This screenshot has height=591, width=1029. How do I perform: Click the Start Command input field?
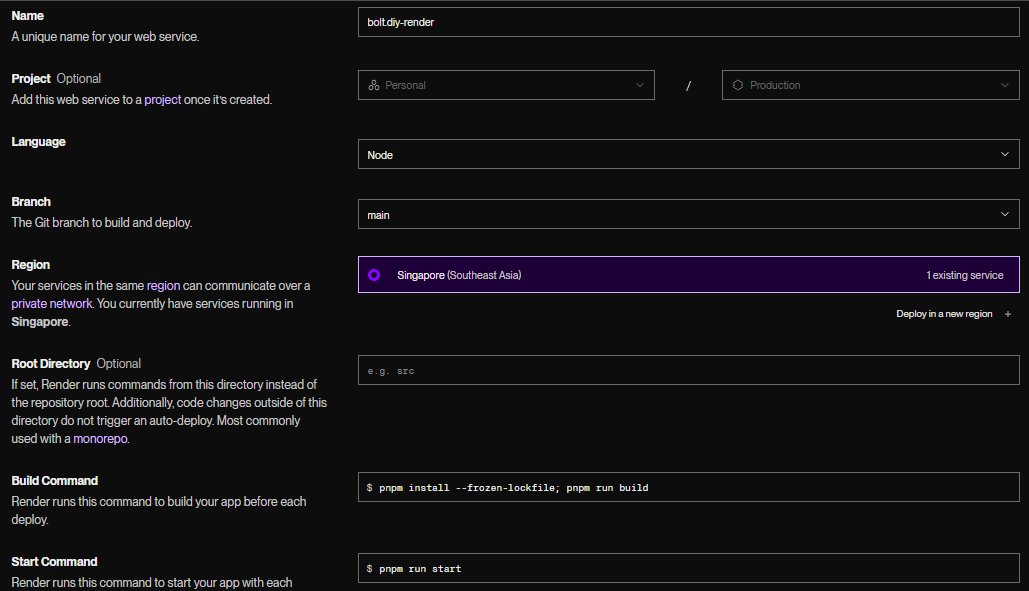688,569
